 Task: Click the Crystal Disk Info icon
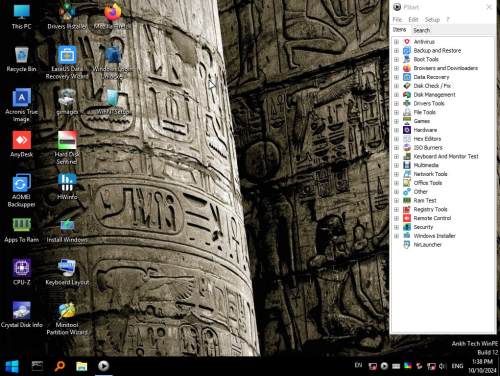[x=22, y=315]
